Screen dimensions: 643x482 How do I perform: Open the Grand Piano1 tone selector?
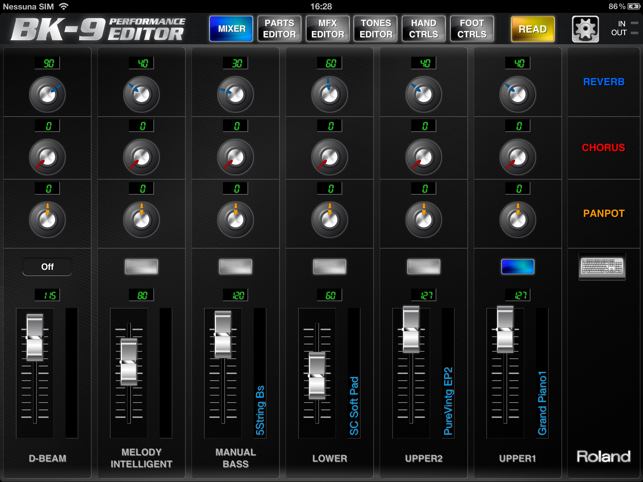pos(543,402)
